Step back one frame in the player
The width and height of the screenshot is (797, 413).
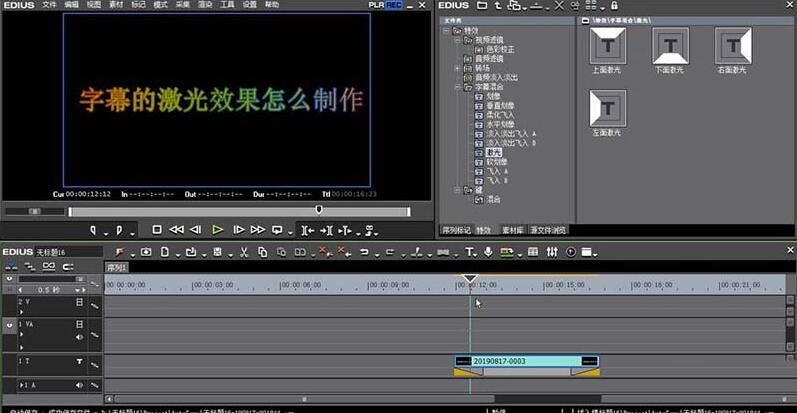[x=196, y=230]
